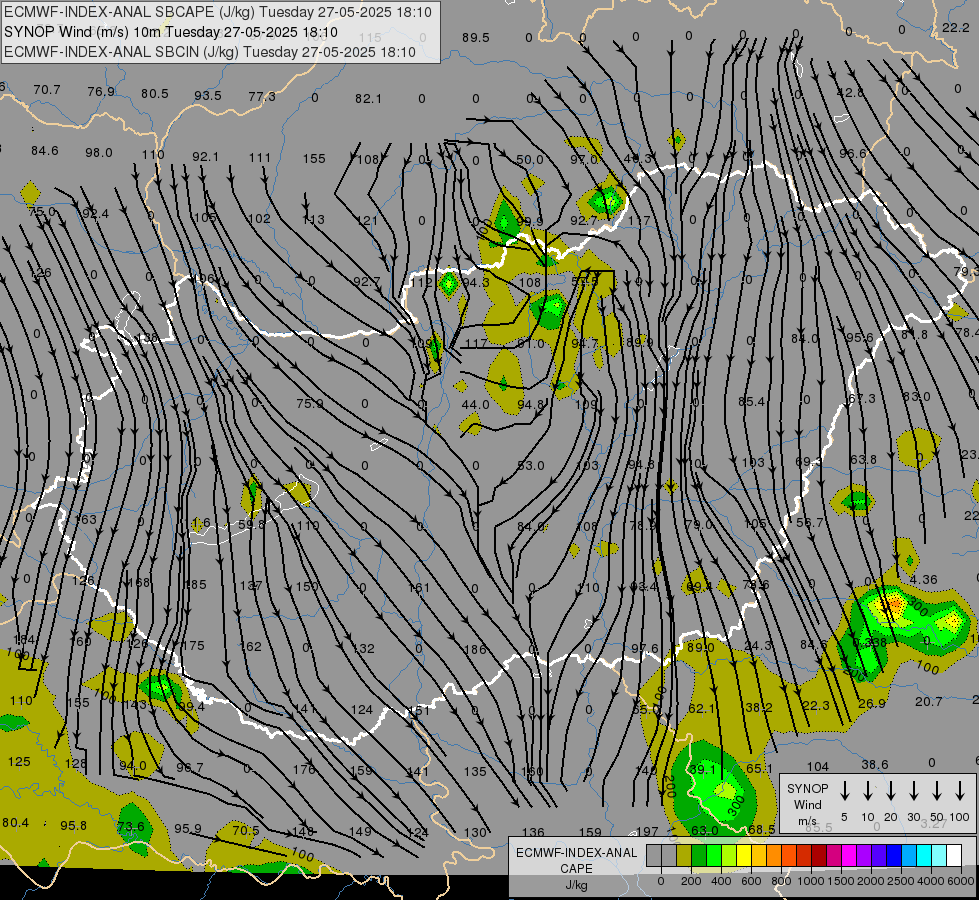The height and width of the screenshot is (900, 979).
Task: Click the wind arrow above the 20 m/s label
Action: click(891, 791)
